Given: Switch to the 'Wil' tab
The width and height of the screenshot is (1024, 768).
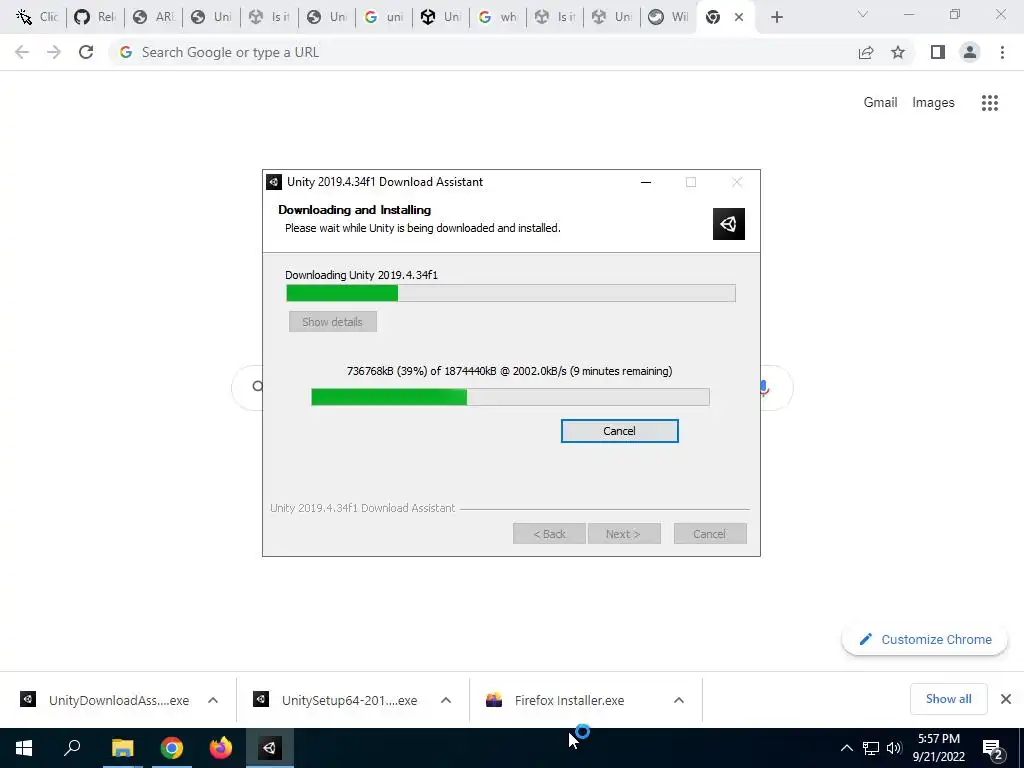Looking at the screenshot, I should tap(669, 17).
